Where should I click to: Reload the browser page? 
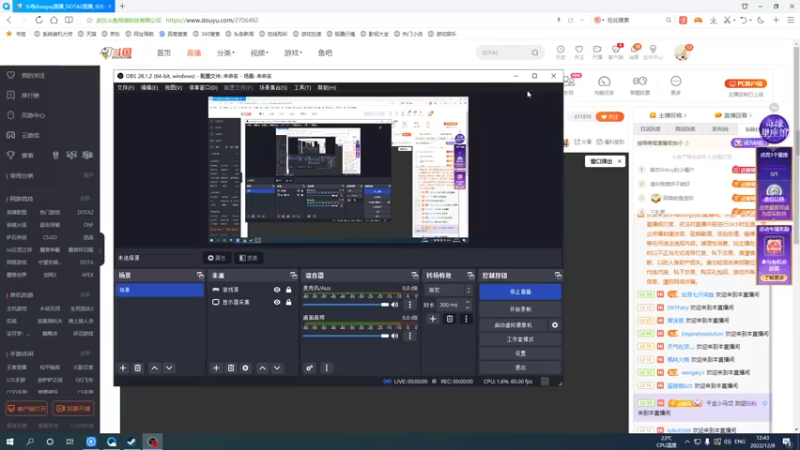(39, 20)
